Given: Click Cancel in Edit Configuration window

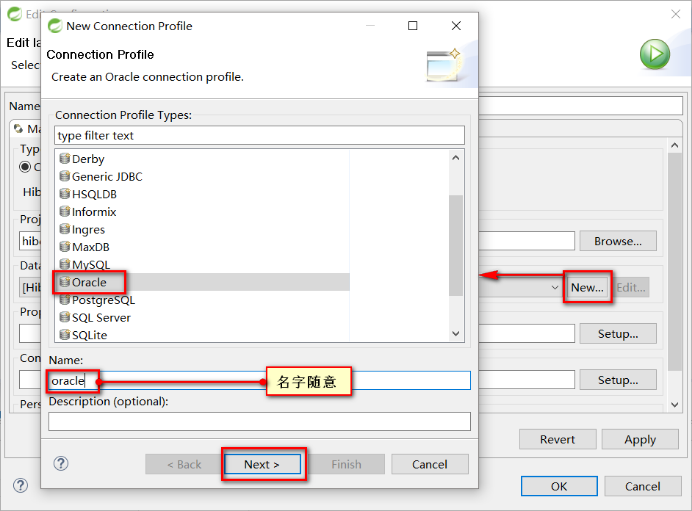Looking at the screenshot, I should point(643,486).
